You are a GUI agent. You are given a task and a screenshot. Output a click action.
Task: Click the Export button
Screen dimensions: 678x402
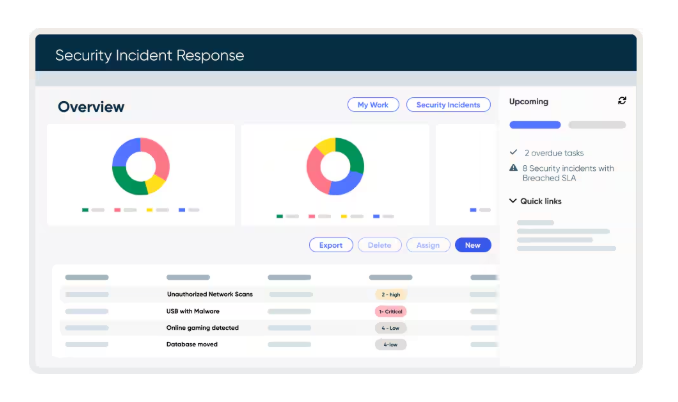[x=331, y=245]
